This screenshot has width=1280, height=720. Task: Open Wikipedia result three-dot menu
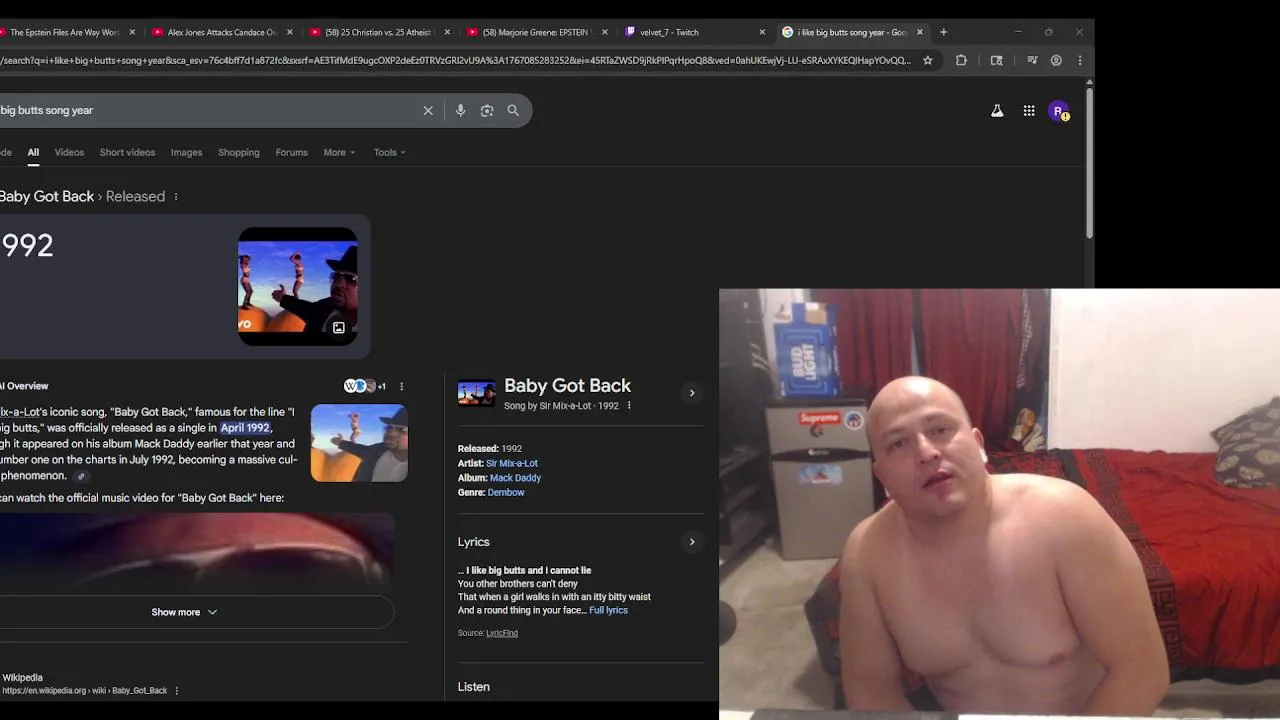[177, 690]
